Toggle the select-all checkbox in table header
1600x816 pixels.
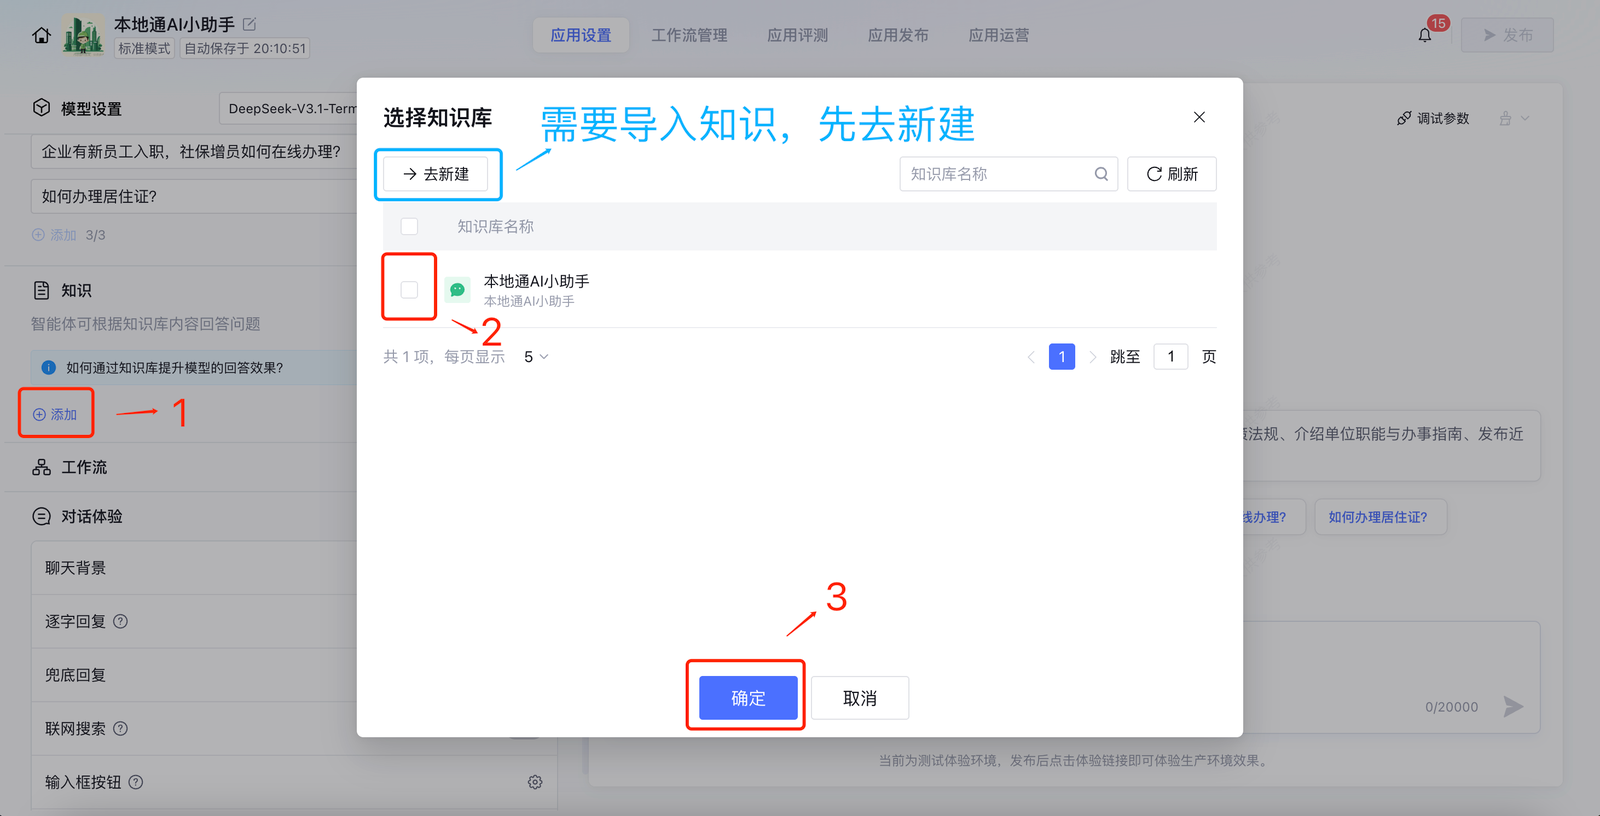coord(409,226)
